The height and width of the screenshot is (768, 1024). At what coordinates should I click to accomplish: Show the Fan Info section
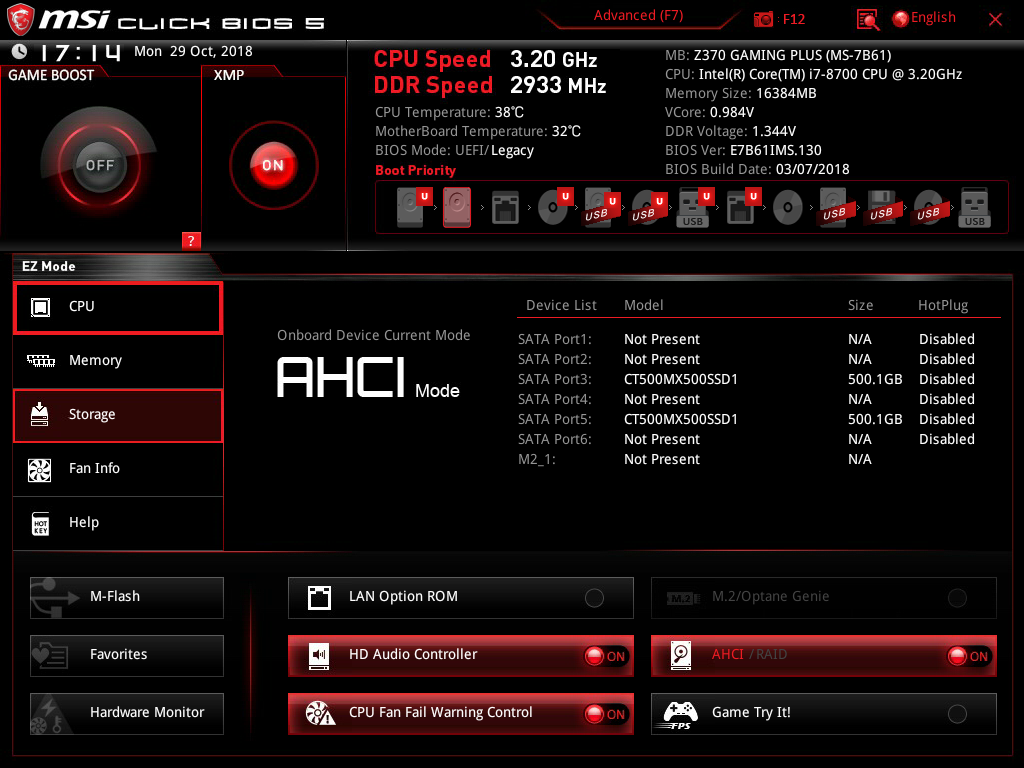[118, 469]
